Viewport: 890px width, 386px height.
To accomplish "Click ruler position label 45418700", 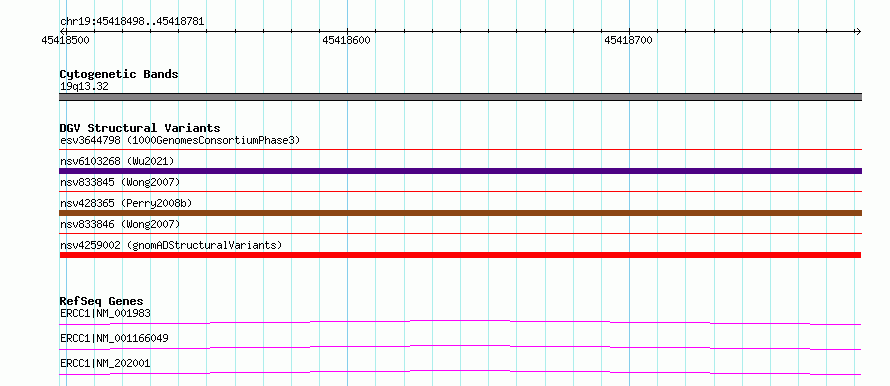I will tap(628, 40).
